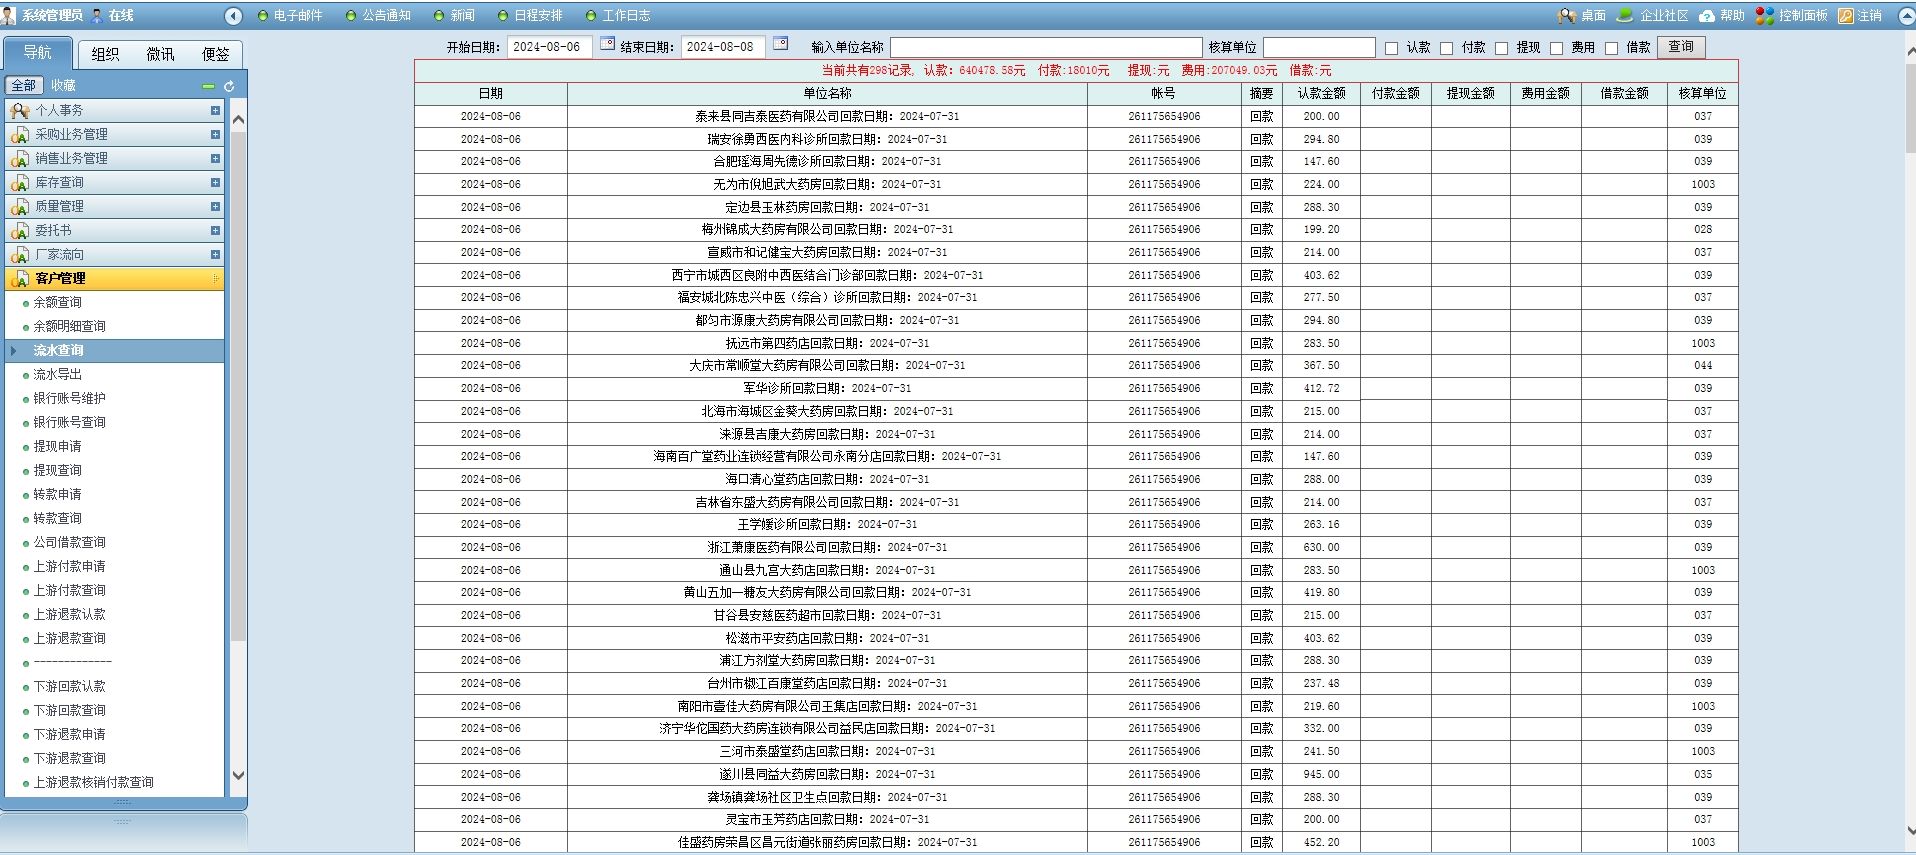Switch to the 便签 tab
Viewport: 1916px width, 855px height.
215,54
